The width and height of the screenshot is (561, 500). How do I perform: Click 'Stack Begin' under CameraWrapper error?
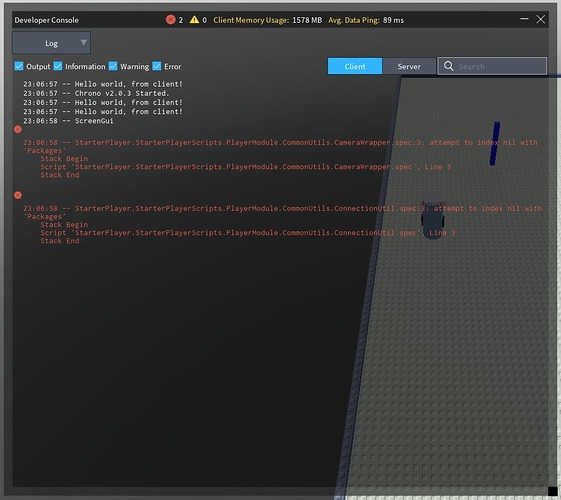64,159
